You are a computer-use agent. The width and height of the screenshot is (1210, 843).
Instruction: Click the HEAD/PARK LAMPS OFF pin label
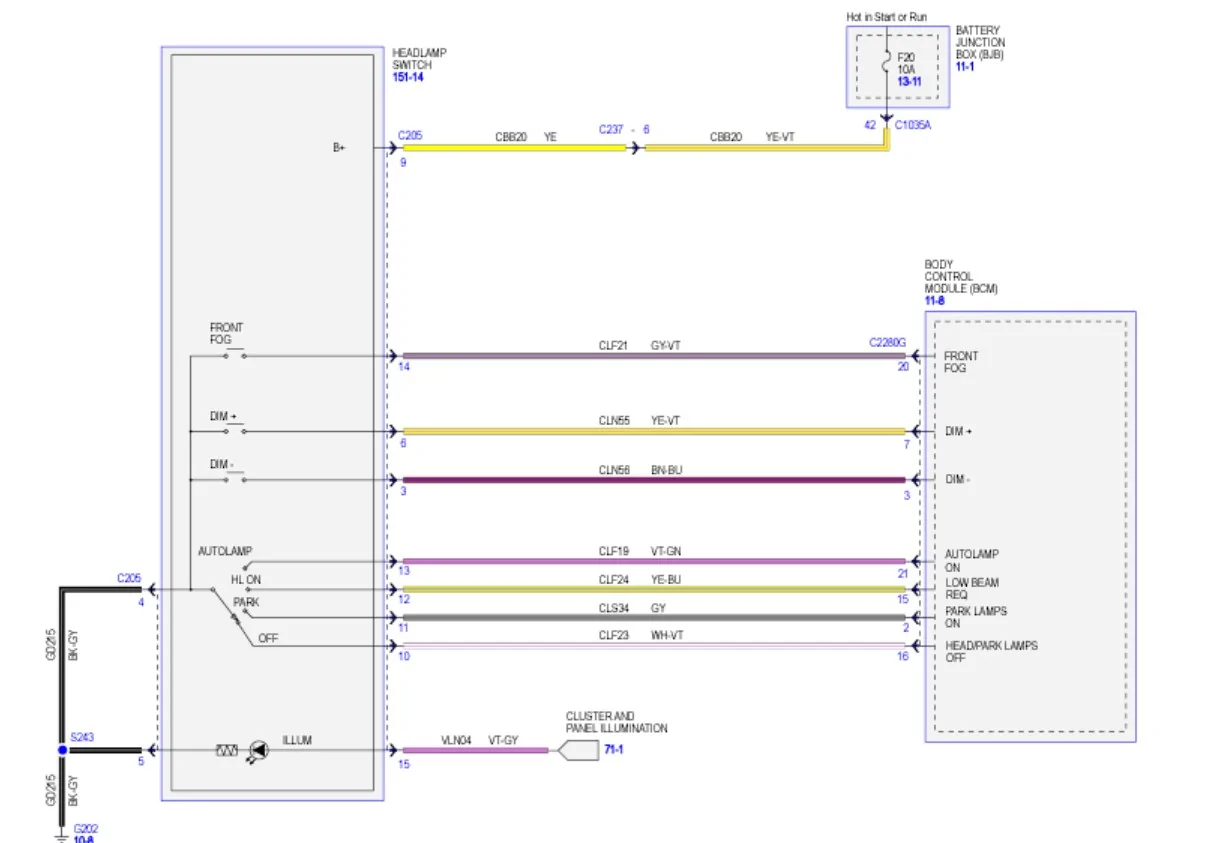(991, 651)
